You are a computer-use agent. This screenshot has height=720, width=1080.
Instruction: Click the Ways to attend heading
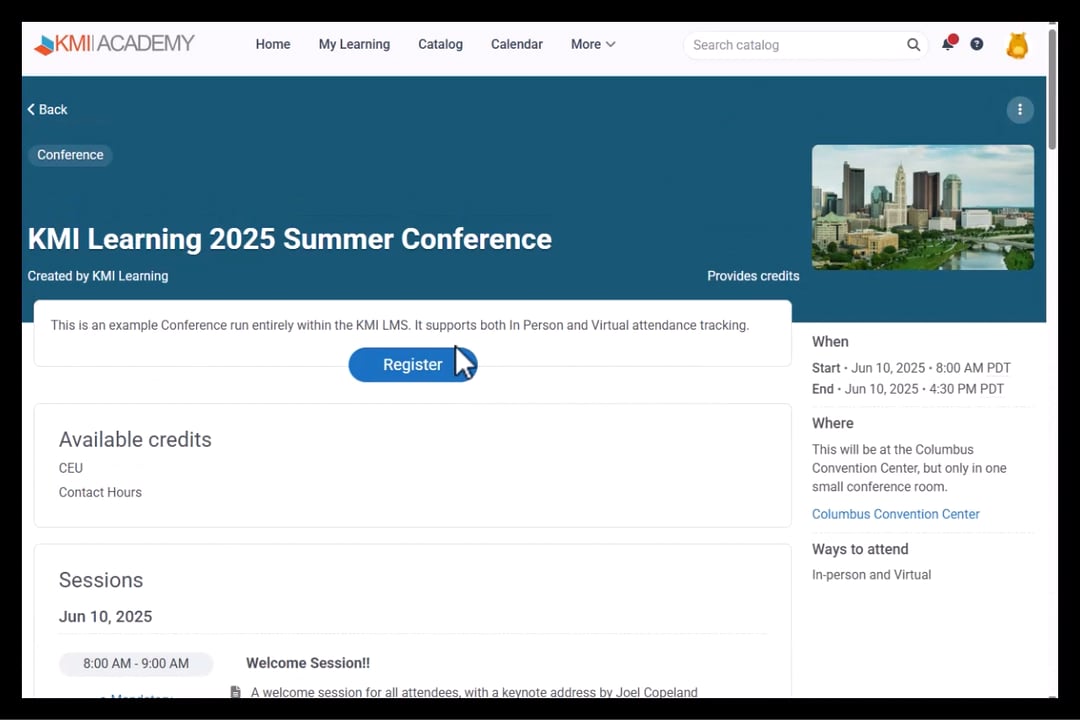860,549
